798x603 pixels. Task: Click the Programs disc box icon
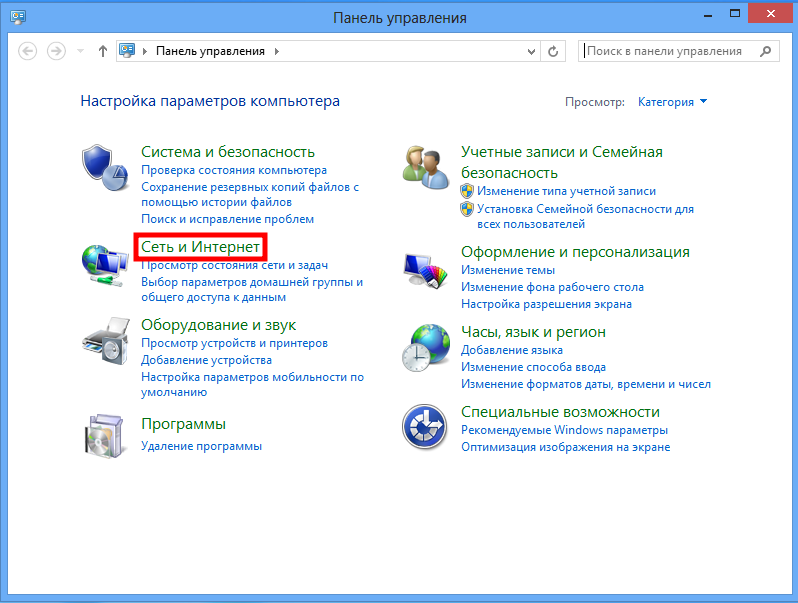tap(104, 437)
